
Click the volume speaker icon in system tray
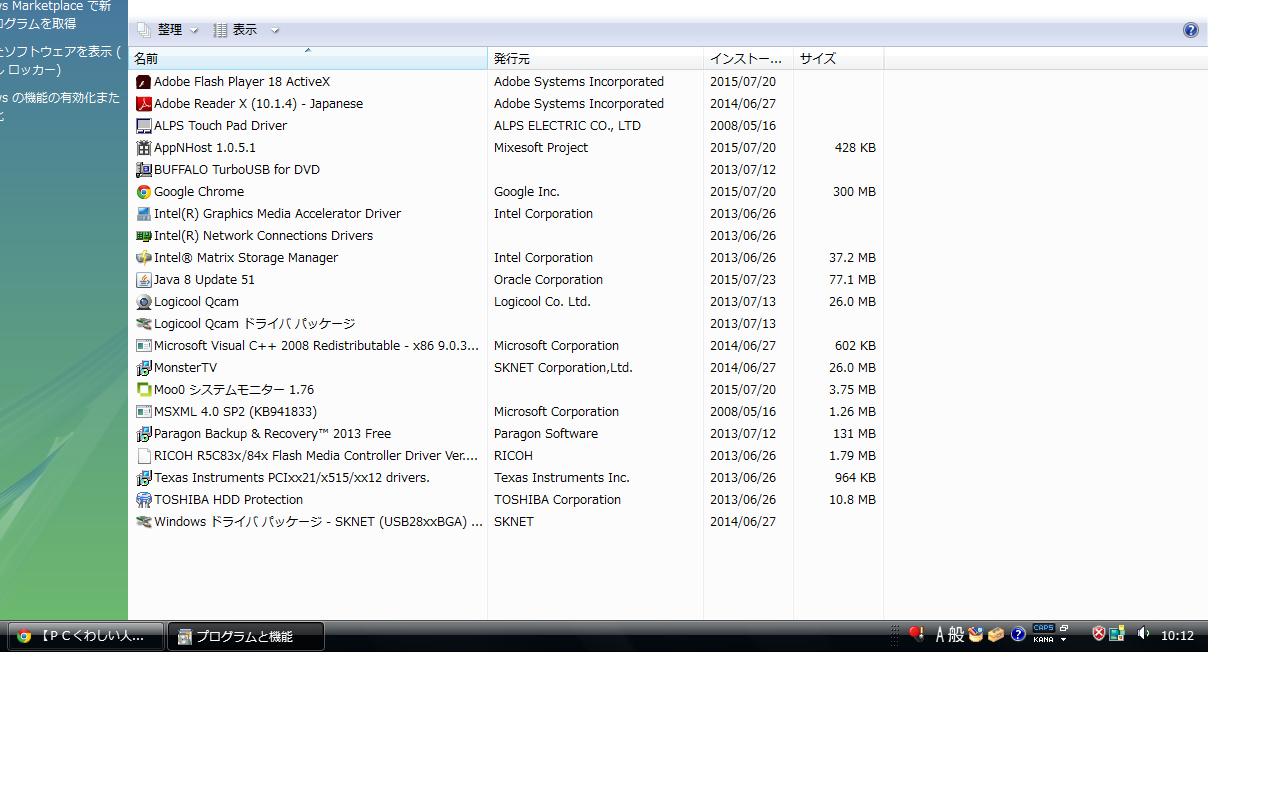click(x=1143, y=634)
